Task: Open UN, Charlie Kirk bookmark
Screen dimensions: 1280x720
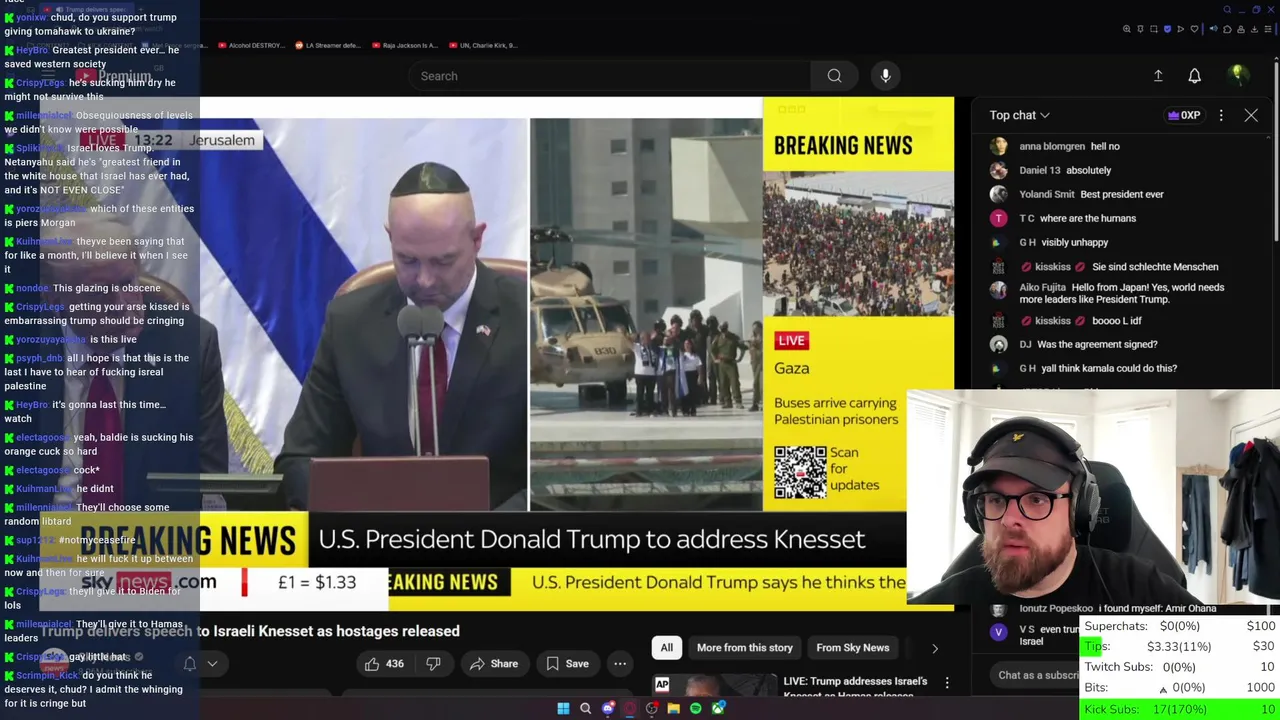Action: coord(483,45)
